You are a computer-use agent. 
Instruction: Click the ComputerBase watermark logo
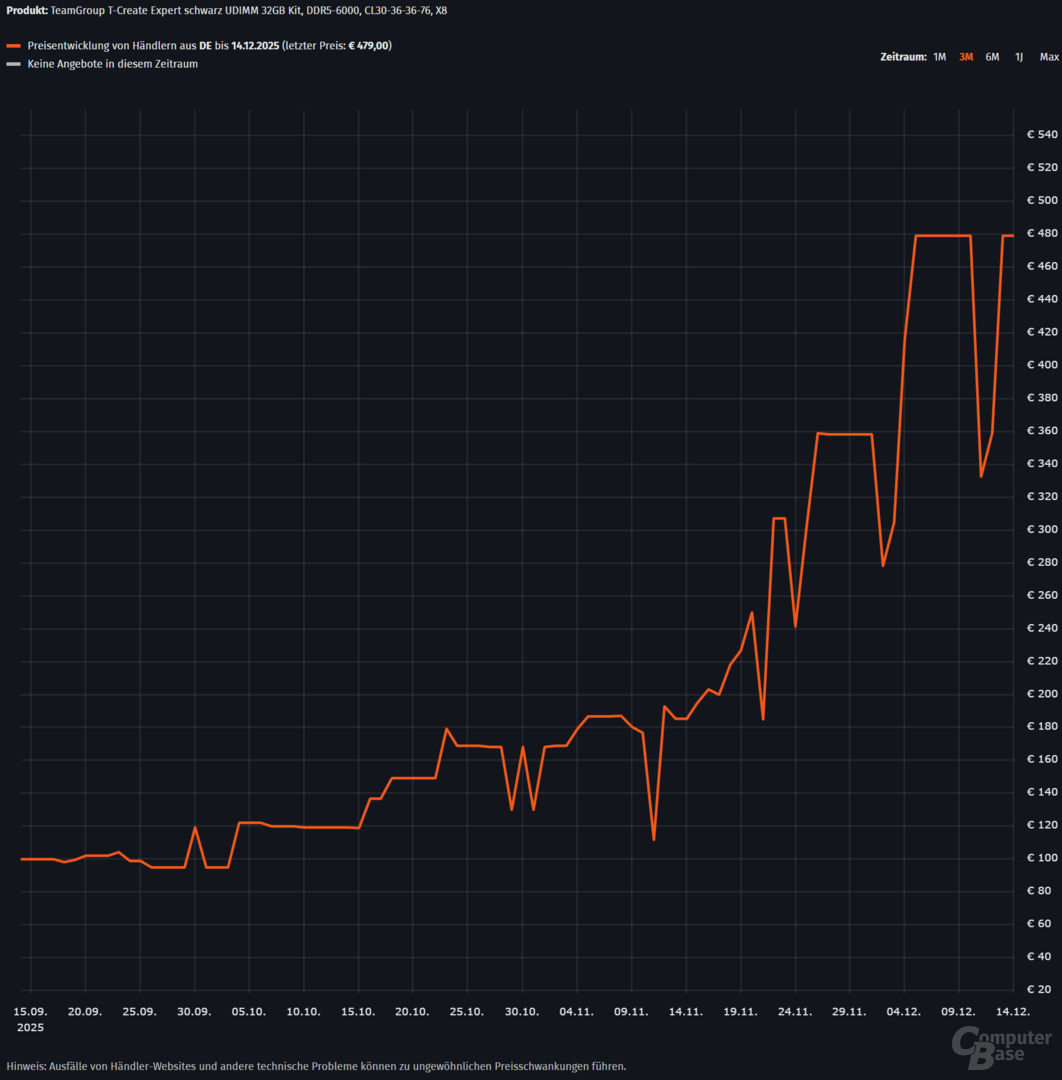[x=1000, y=1044]
